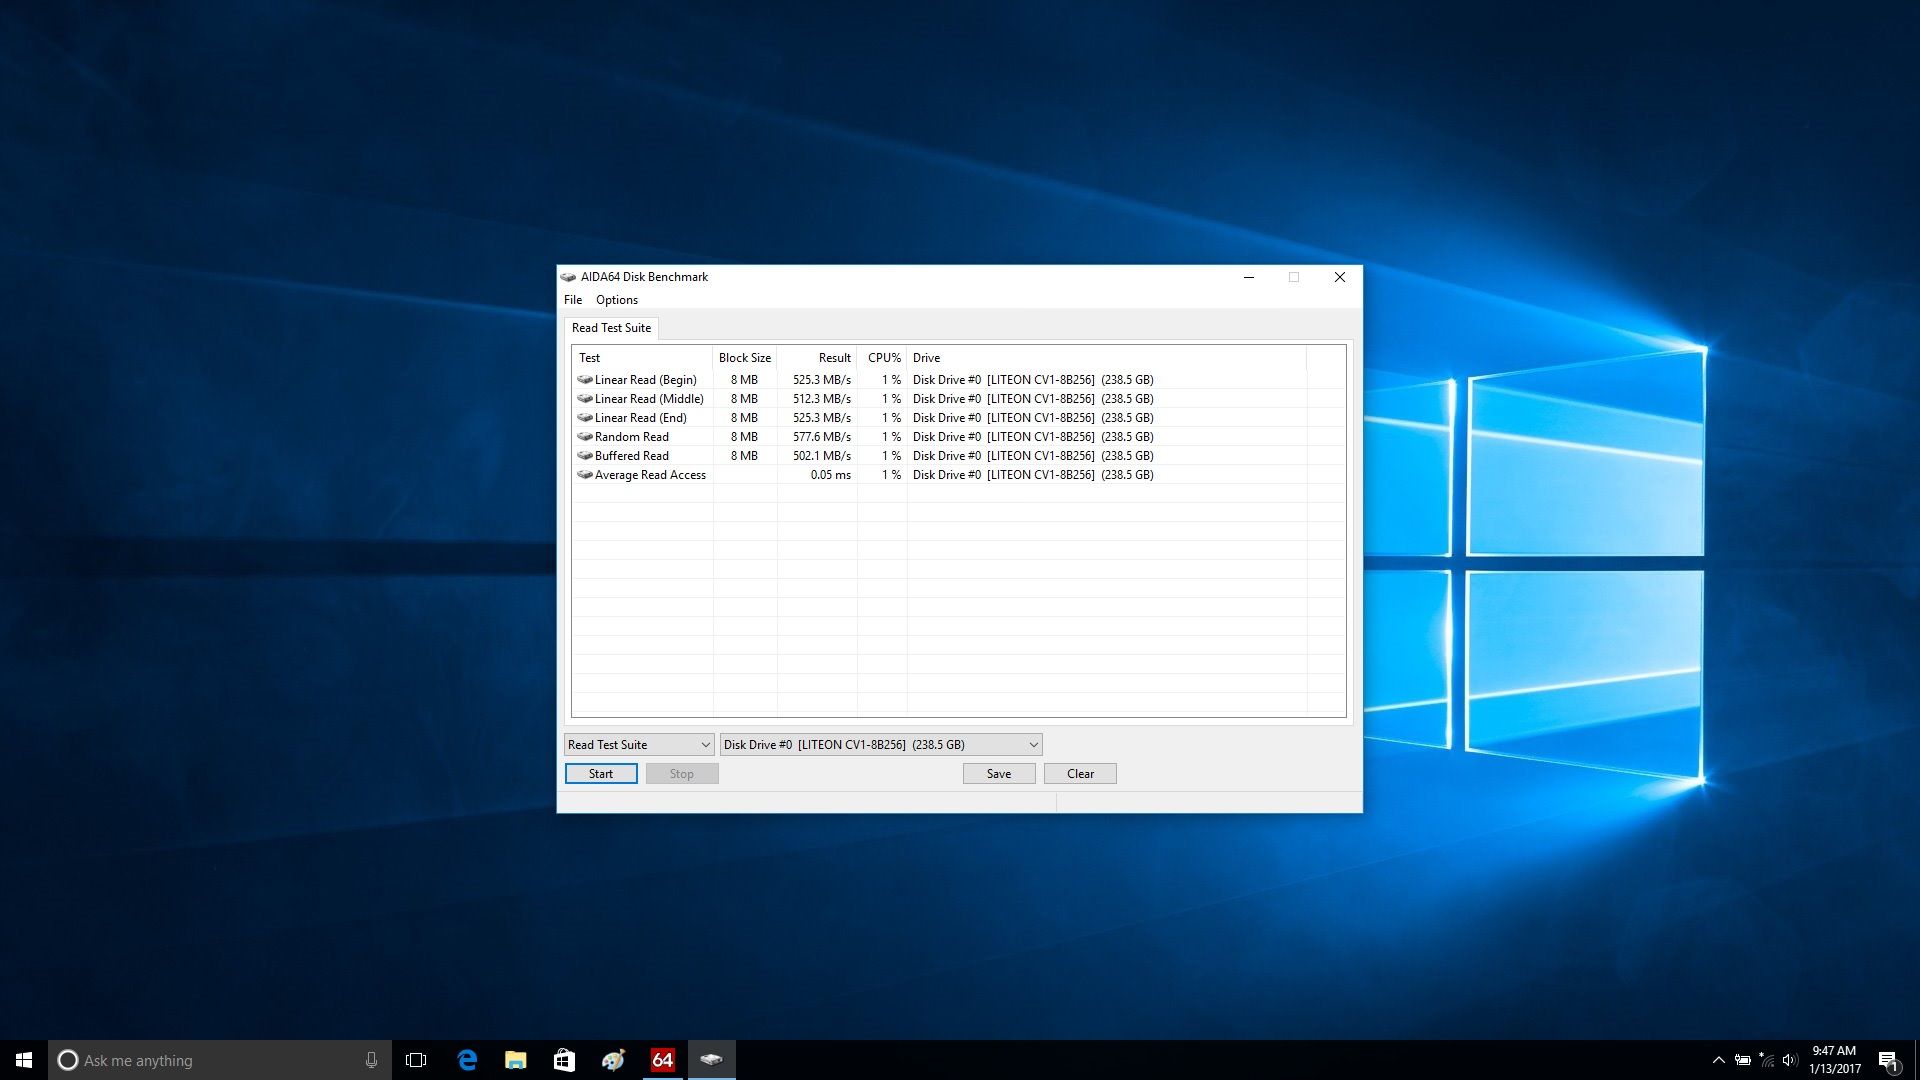Minimize the AIDA64 Disk Benchmark window
This screenshot has width=1920, height=1080.
[1249, 277]
